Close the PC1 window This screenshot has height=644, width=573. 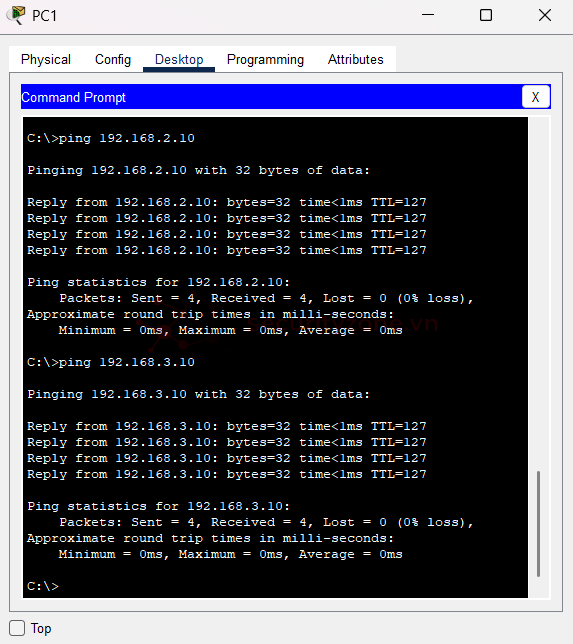(x=545, y=15)
